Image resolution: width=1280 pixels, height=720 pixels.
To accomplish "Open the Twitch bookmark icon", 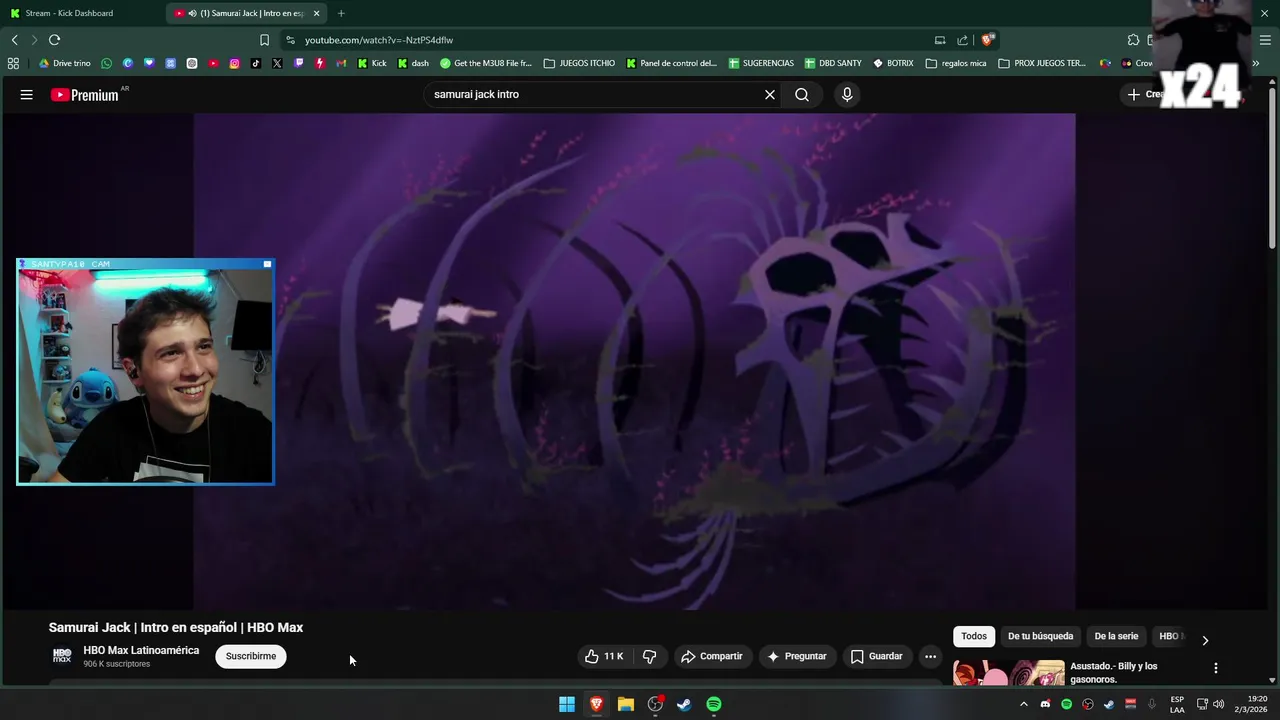I will click(298, 63).
